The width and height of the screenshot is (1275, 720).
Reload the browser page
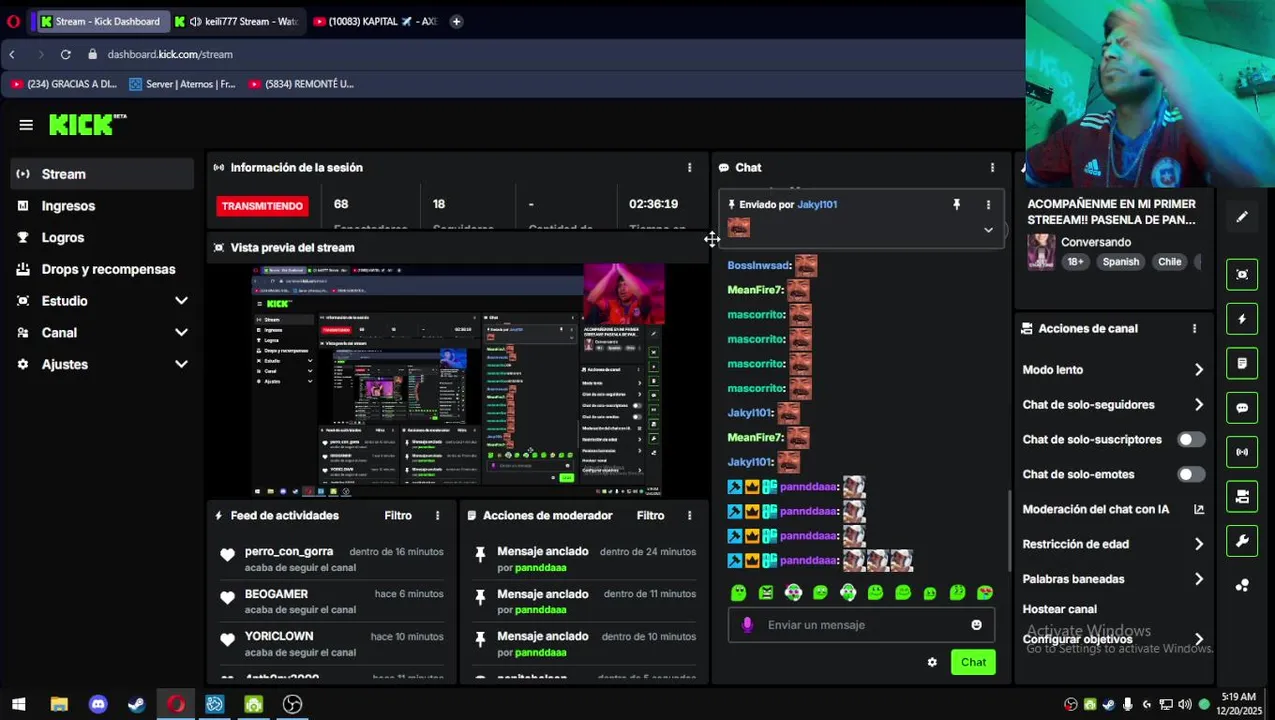[x=66, y=54]
